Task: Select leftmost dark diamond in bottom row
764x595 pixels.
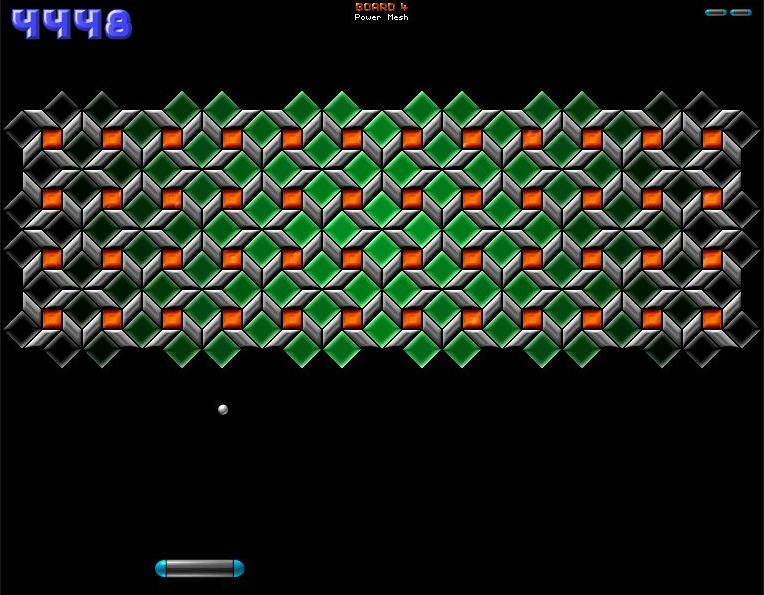Action: click(x=62, y=349)
